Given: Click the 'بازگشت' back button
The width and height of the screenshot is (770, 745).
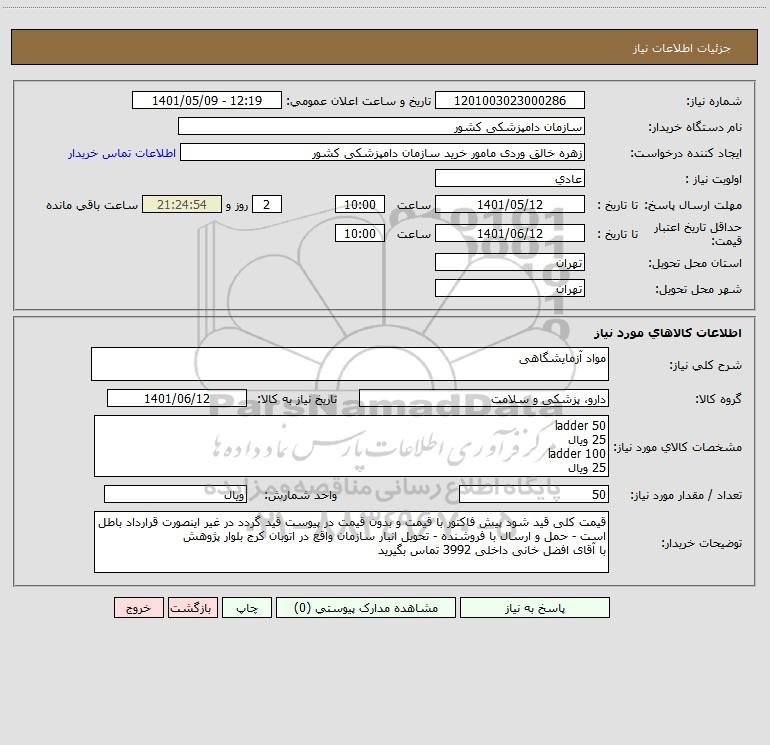Looking at the screenshot, I should tap(192, 607).
